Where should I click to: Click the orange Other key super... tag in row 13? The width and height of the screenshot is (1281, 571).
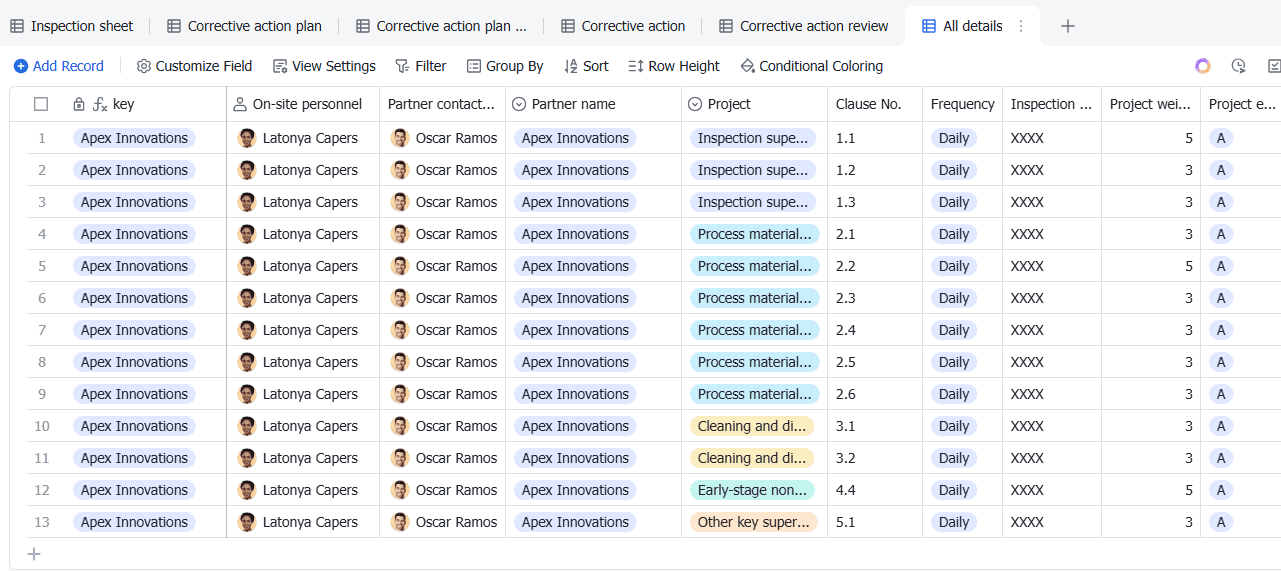[x=753, y=522]
